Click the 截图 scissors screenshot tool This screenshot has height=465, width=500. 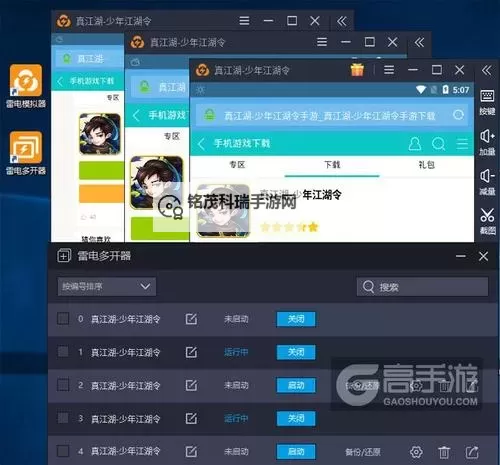pos(487,221)
